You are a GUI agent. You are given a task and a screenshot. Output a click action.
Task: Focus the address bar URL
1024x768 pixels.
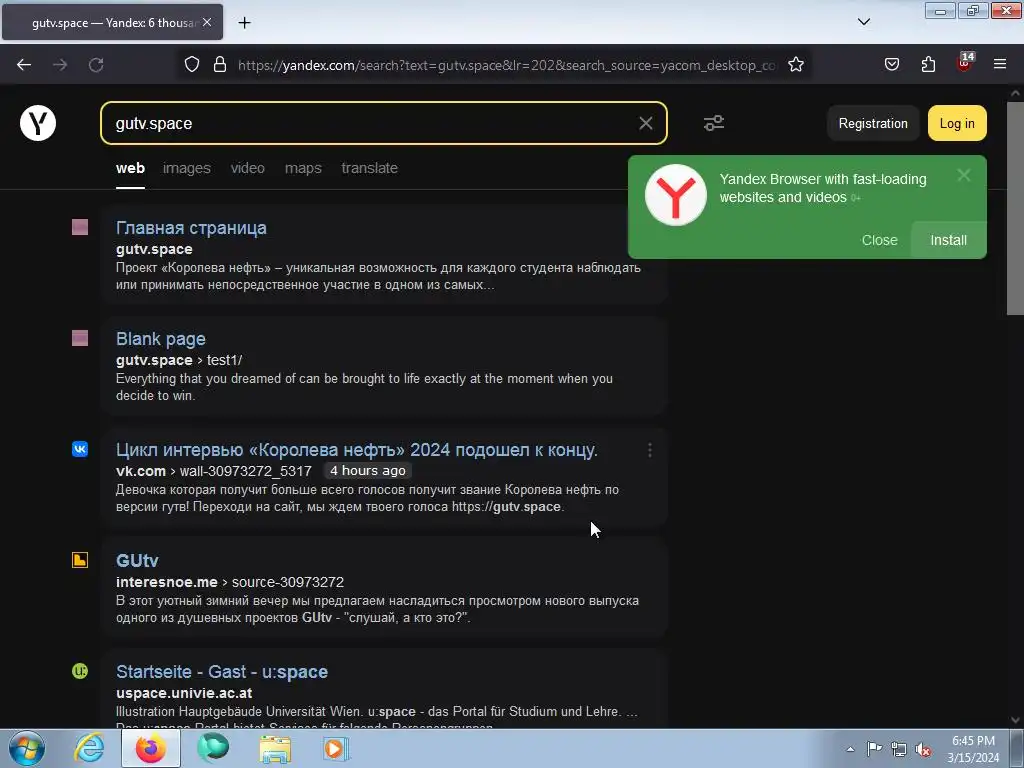507,65
